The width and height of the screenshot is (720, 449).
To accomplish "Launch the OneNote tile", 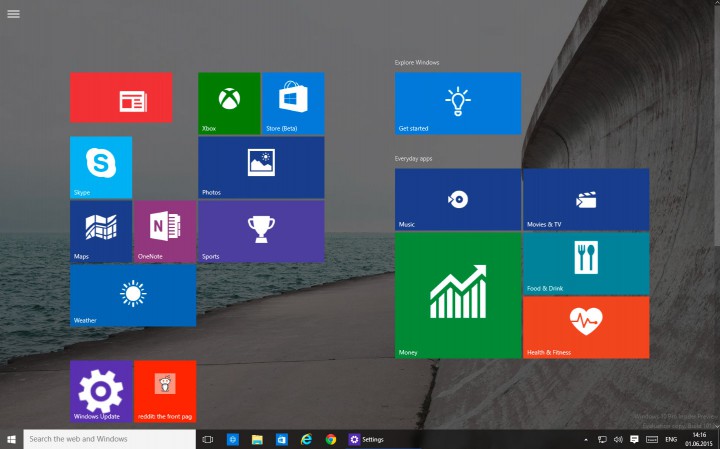I will tap(165, 231).
